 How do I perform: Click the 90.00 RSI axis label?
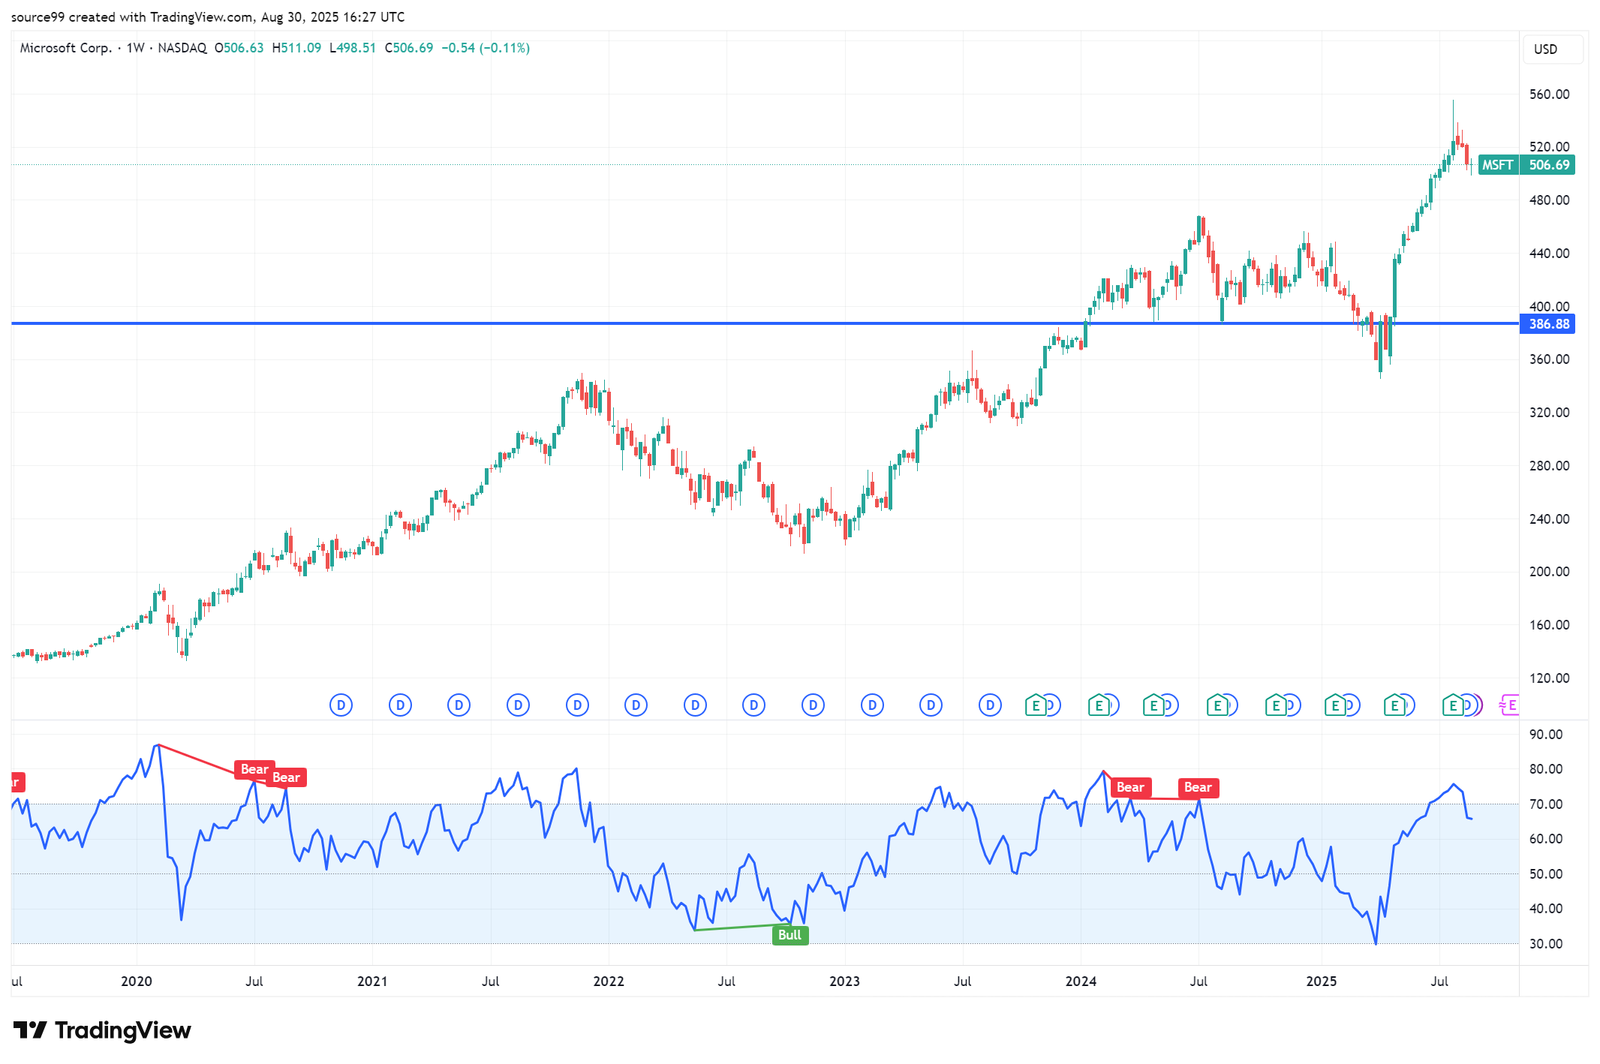pyautogui.click(x=1546, y=734)
